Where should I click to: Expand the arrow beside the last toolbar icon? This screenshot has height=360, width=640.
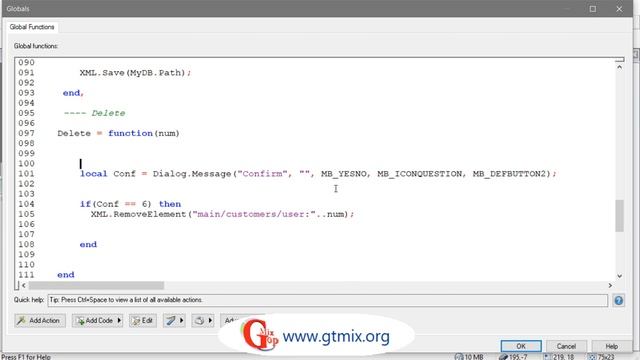210,320
